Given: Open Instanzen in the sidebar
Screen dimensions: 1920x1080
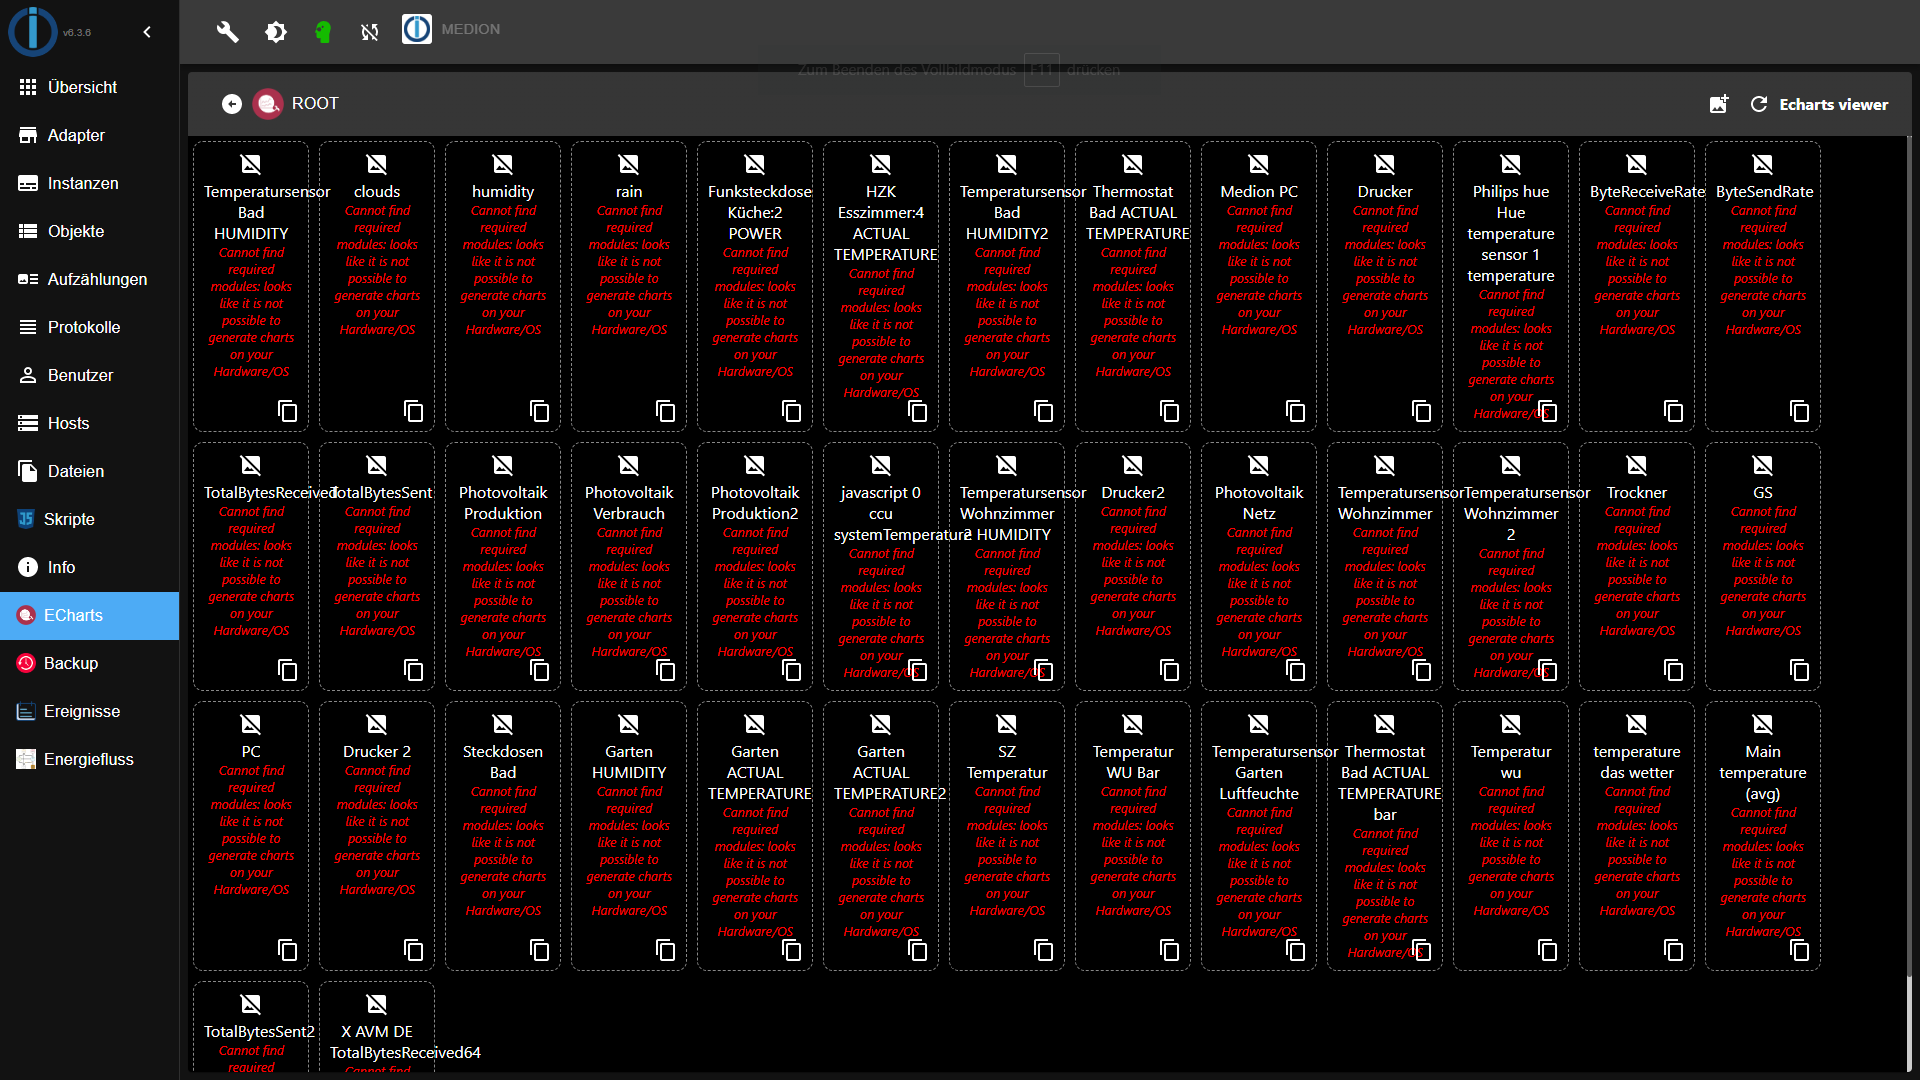Looking at the screenshot, I should point(90,183).
